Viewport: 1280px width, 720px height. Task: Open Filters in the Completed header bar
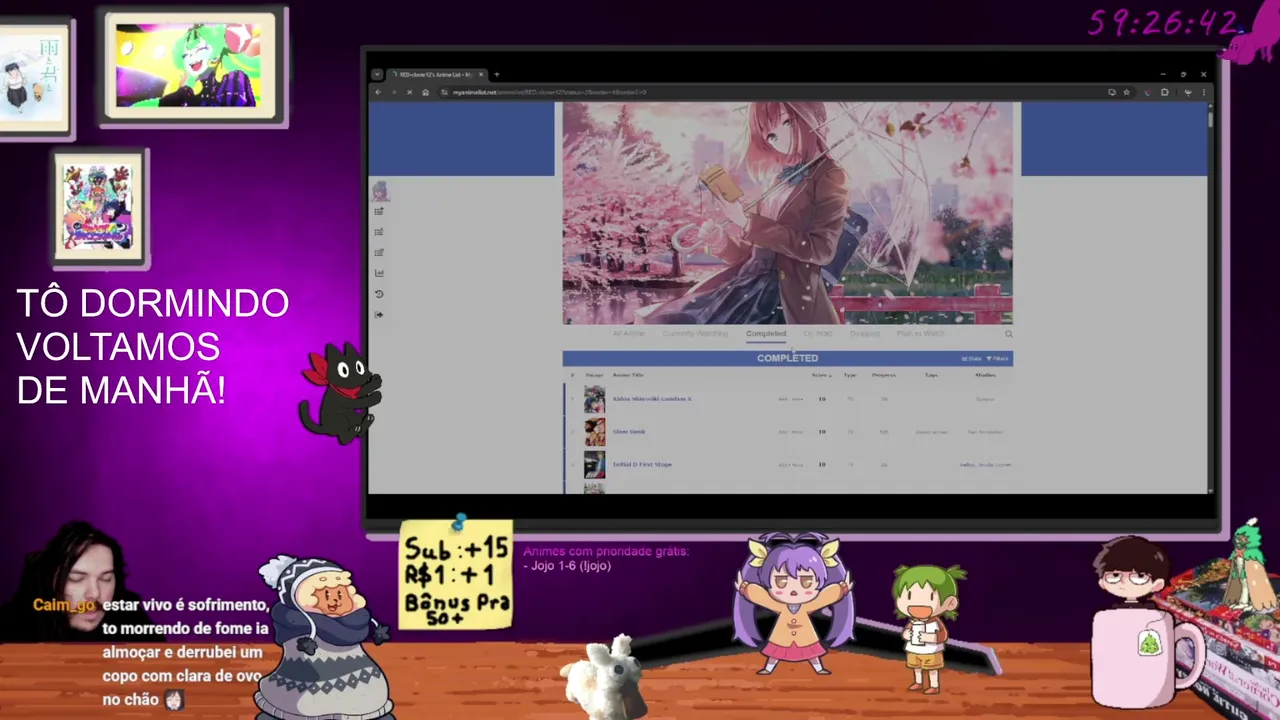click(997, 358)
